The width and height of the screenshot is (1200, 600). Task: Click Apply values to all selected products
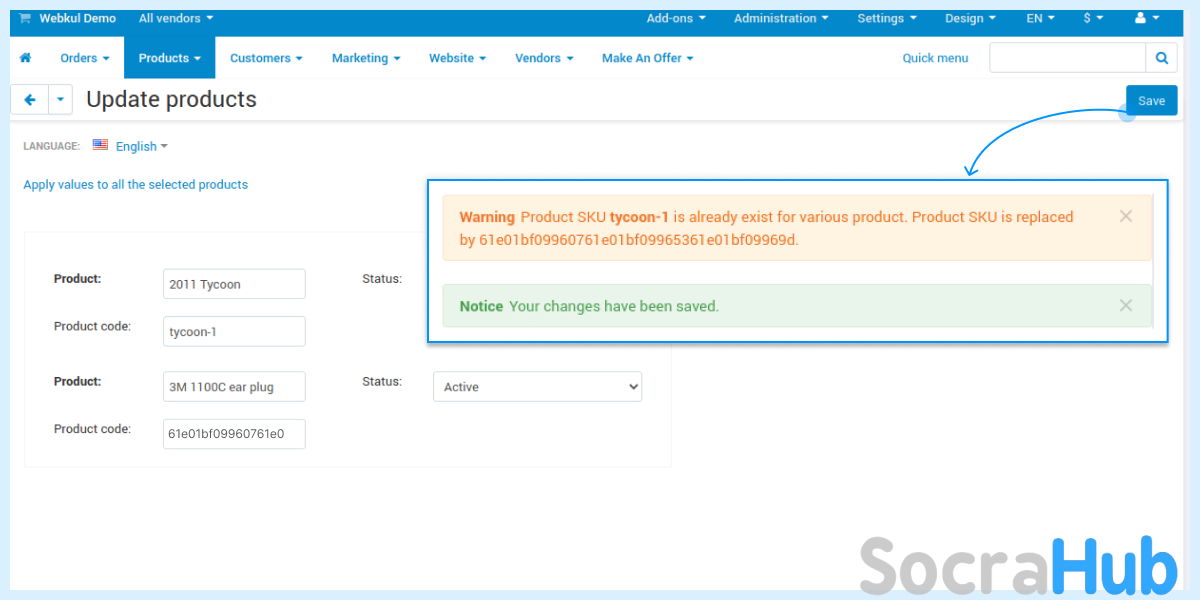(x=135, y=184)
